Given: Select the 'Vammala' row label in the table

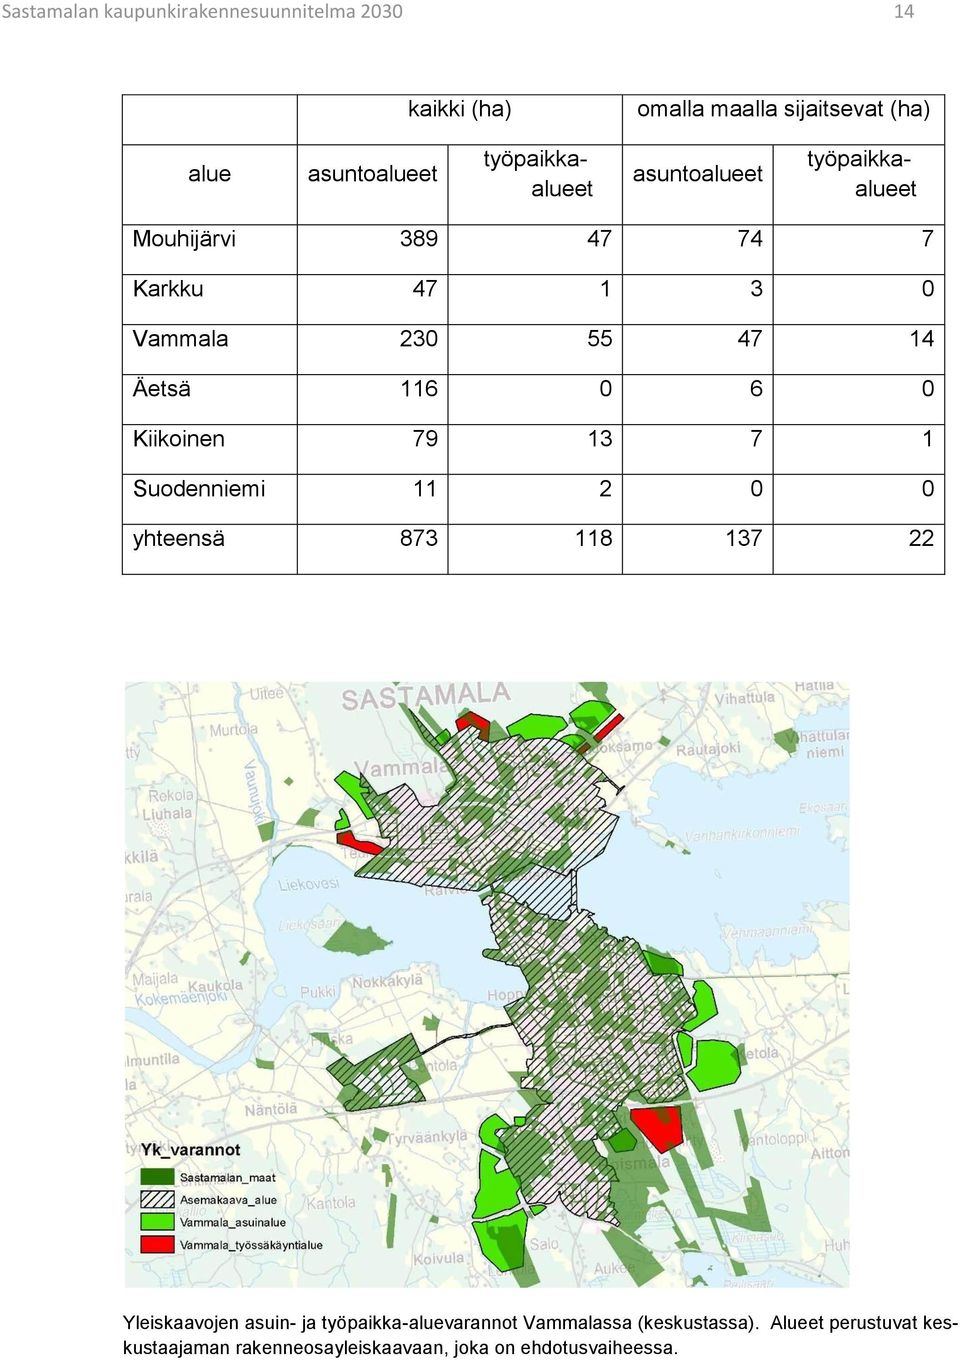Looking at the screenshot, I should 180,339.
